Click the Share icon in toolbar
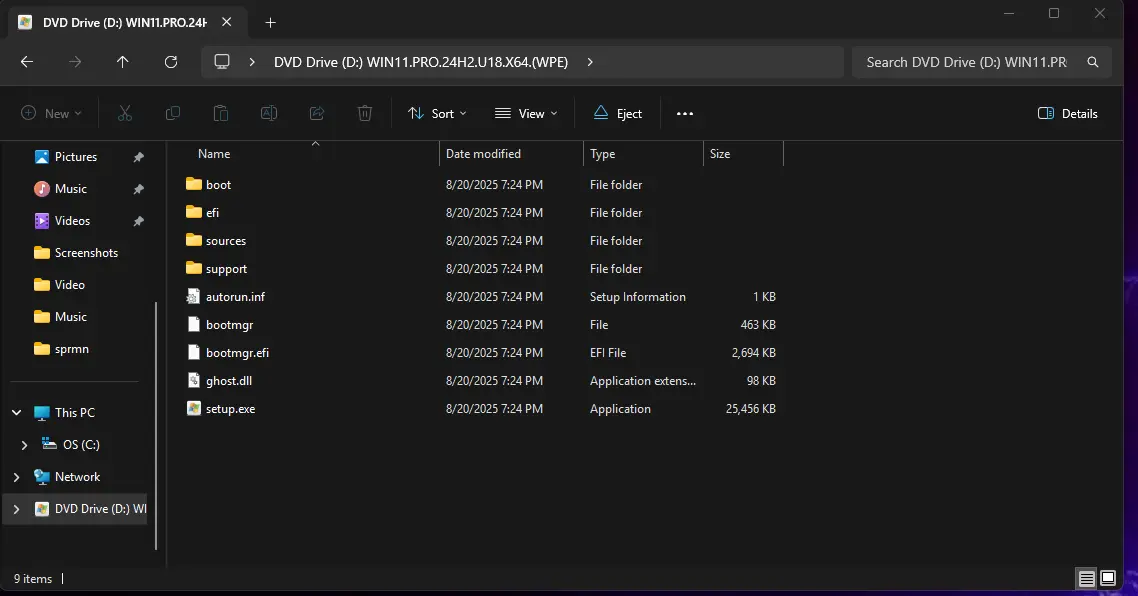The width and height of the screenshot is (1138, 596). click(316, 113)
